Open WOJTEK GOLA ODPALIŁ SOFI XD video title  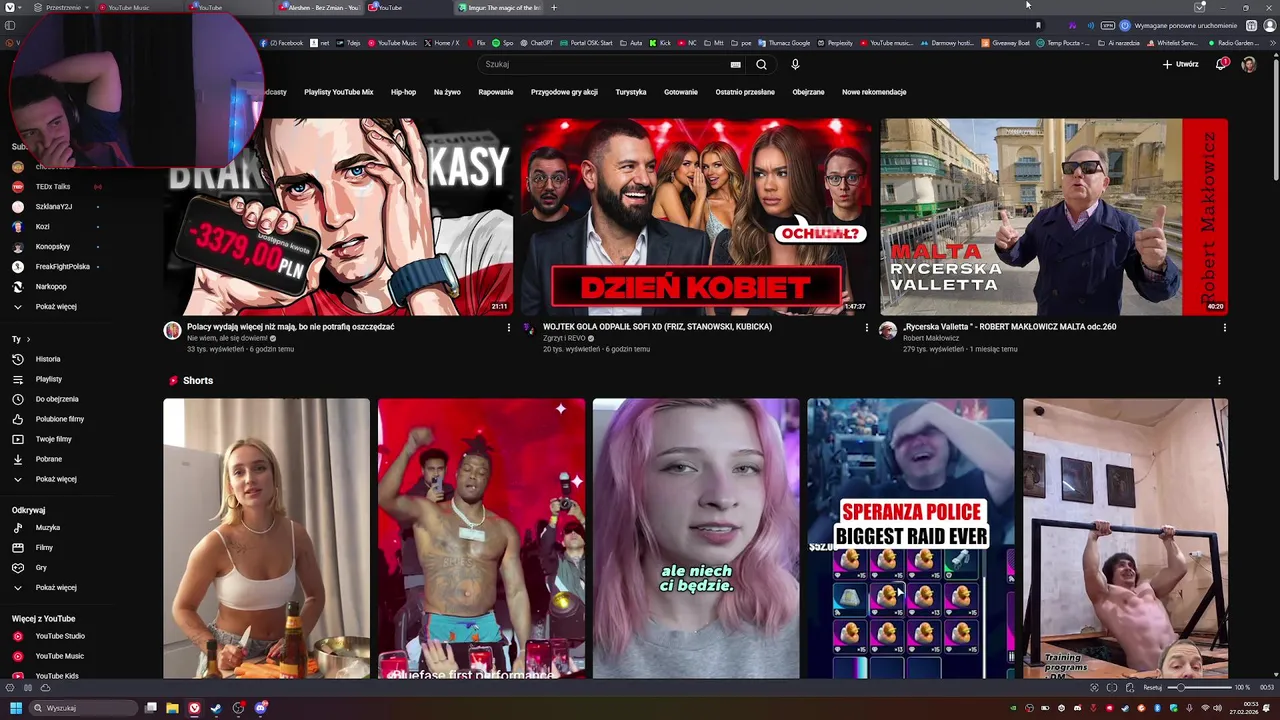[x=657, y=327]
